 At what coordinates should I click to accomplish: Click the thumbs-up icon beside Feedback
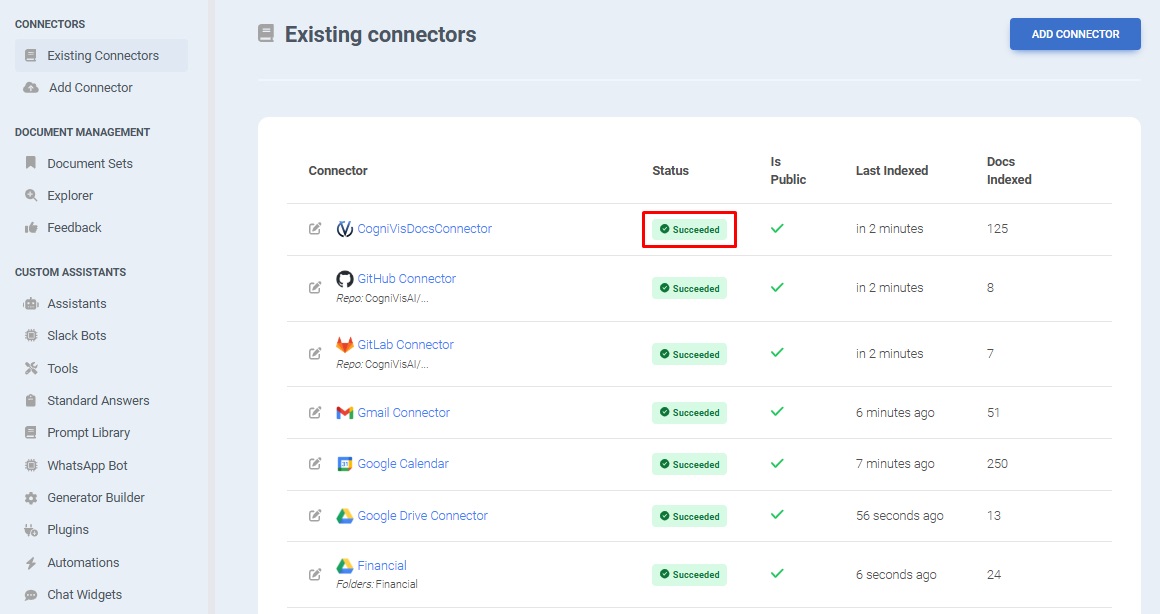coord(31,228)
